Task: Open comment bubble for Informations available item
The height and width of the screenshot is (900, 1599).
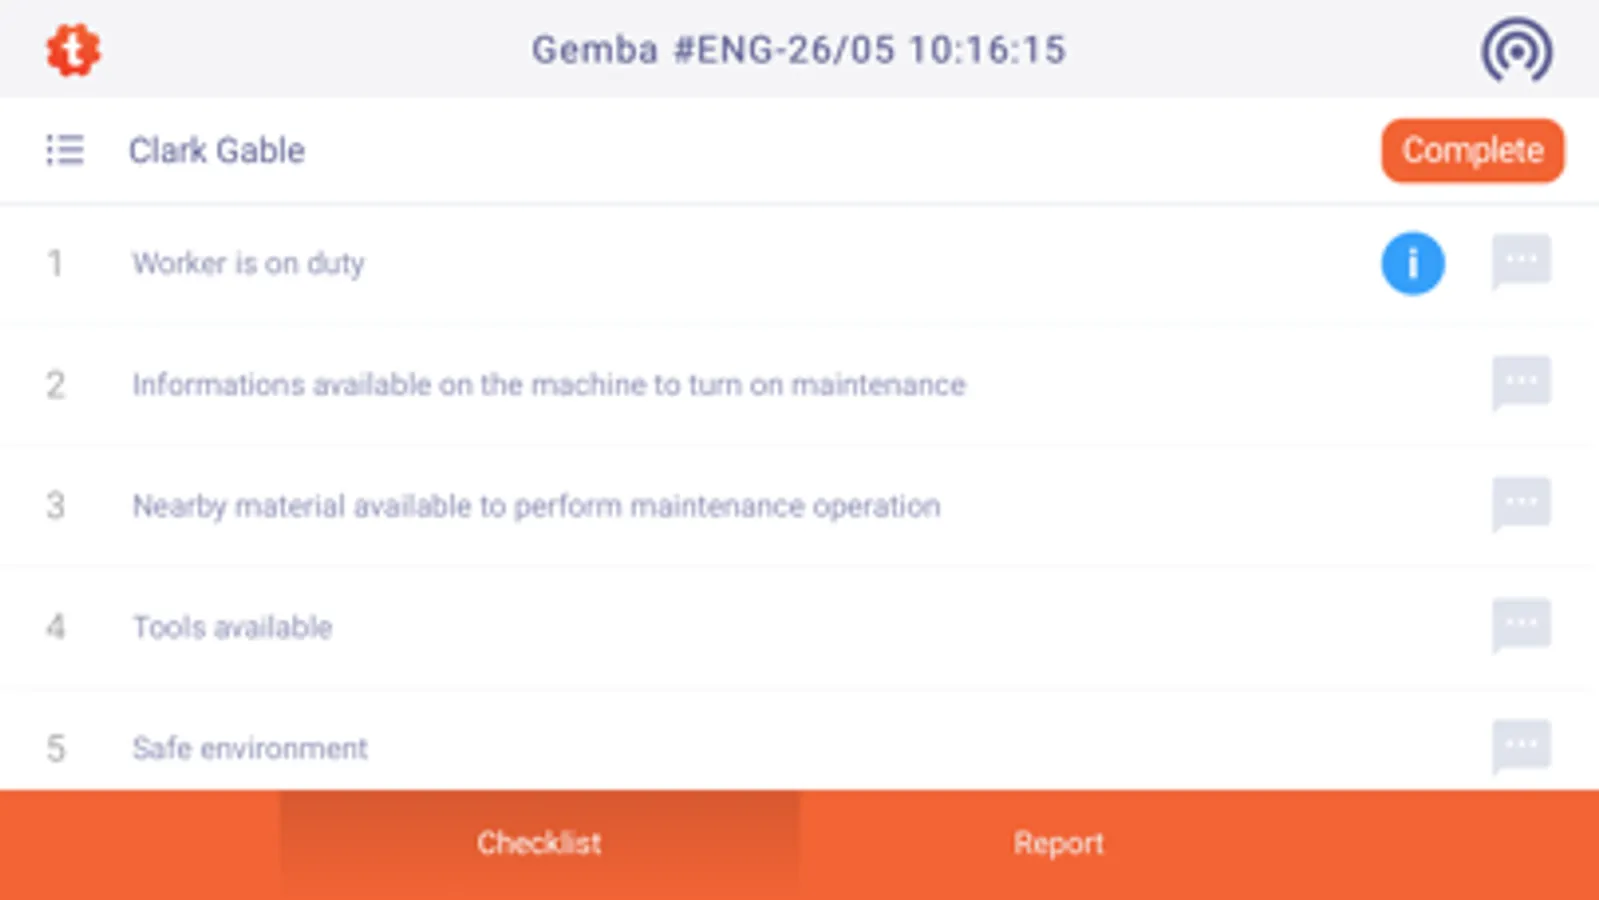Action: pos(1520,383)
